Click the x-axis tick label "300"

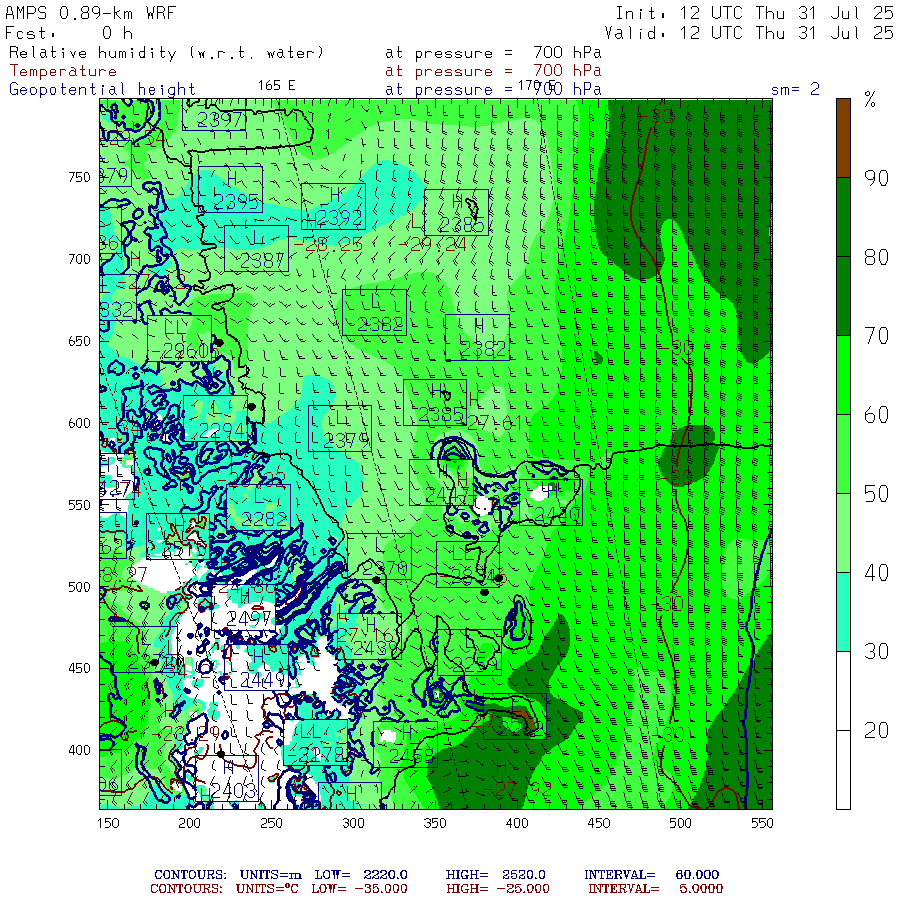353,823
